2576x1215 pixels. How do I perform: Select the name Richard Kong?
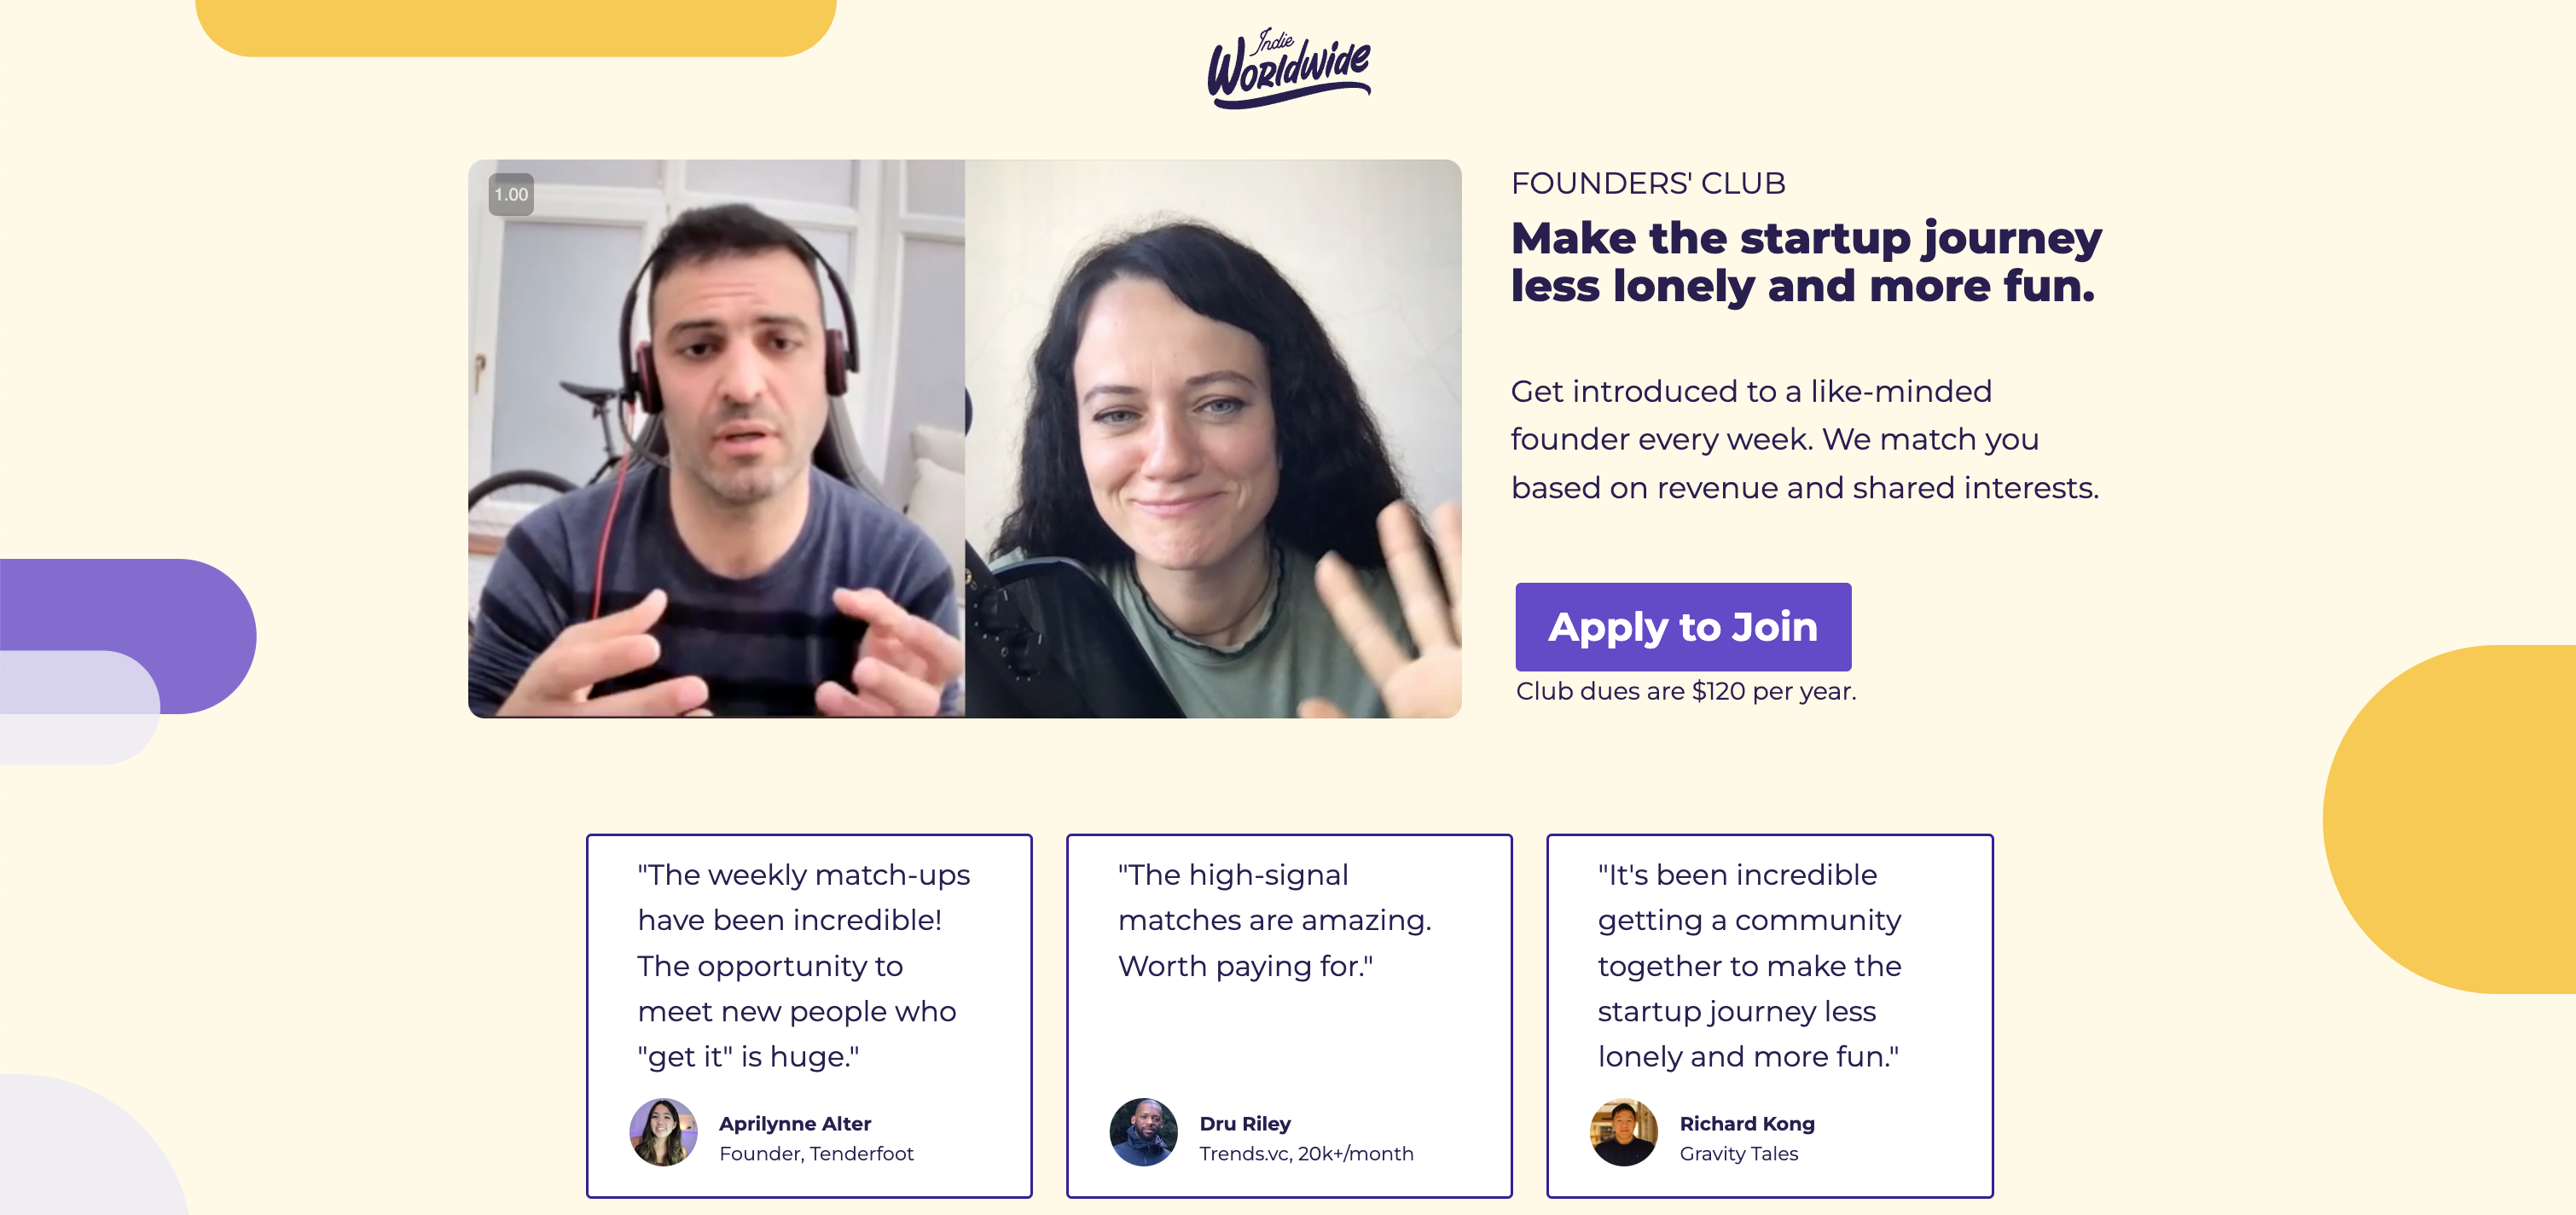click(x=1747, y=1123)
